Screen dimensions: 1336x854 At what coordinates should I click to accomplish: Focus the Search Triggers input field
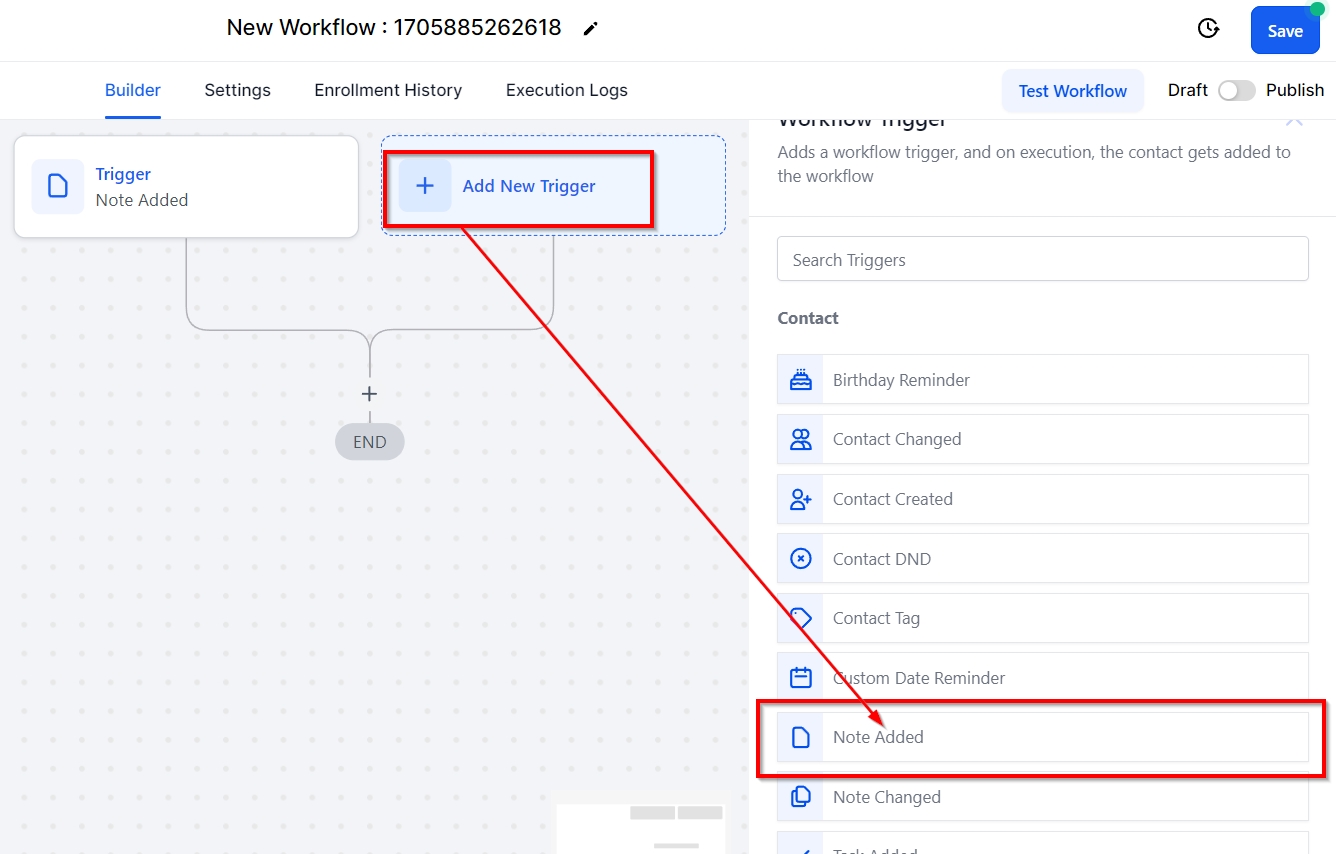coord(1042,260)
